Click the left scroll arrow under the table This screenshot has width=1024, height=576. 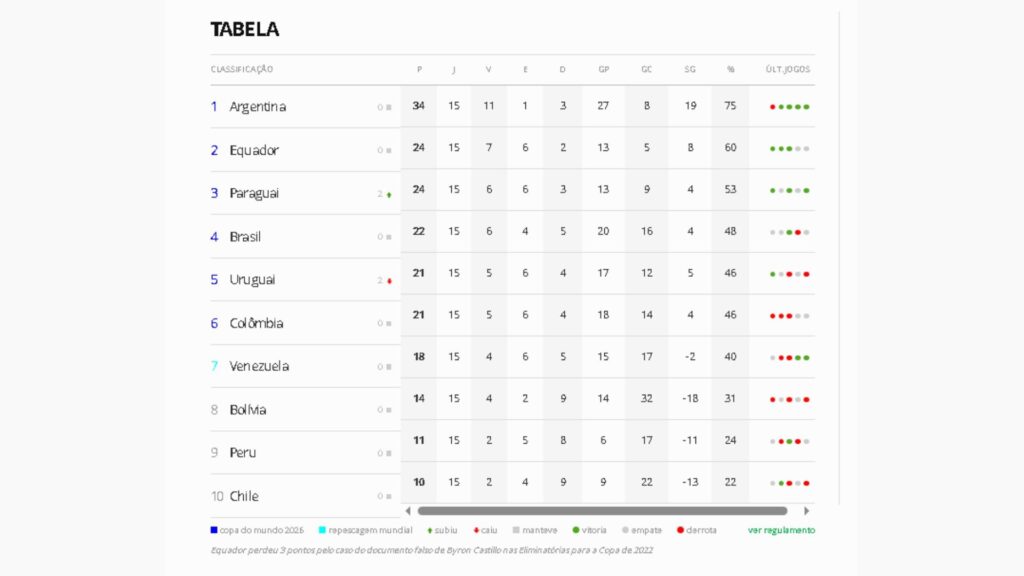pyautogui.click(x=408, y=511)
